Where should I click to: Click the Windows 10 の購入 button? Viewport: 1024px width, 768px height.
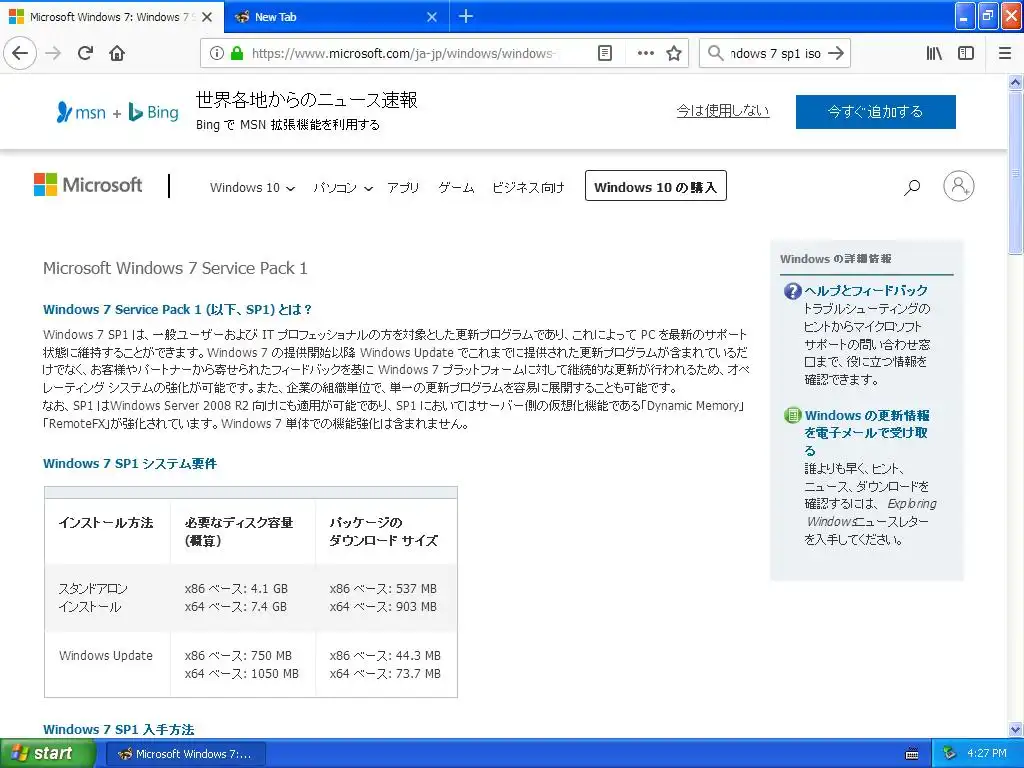coord(656,186)
